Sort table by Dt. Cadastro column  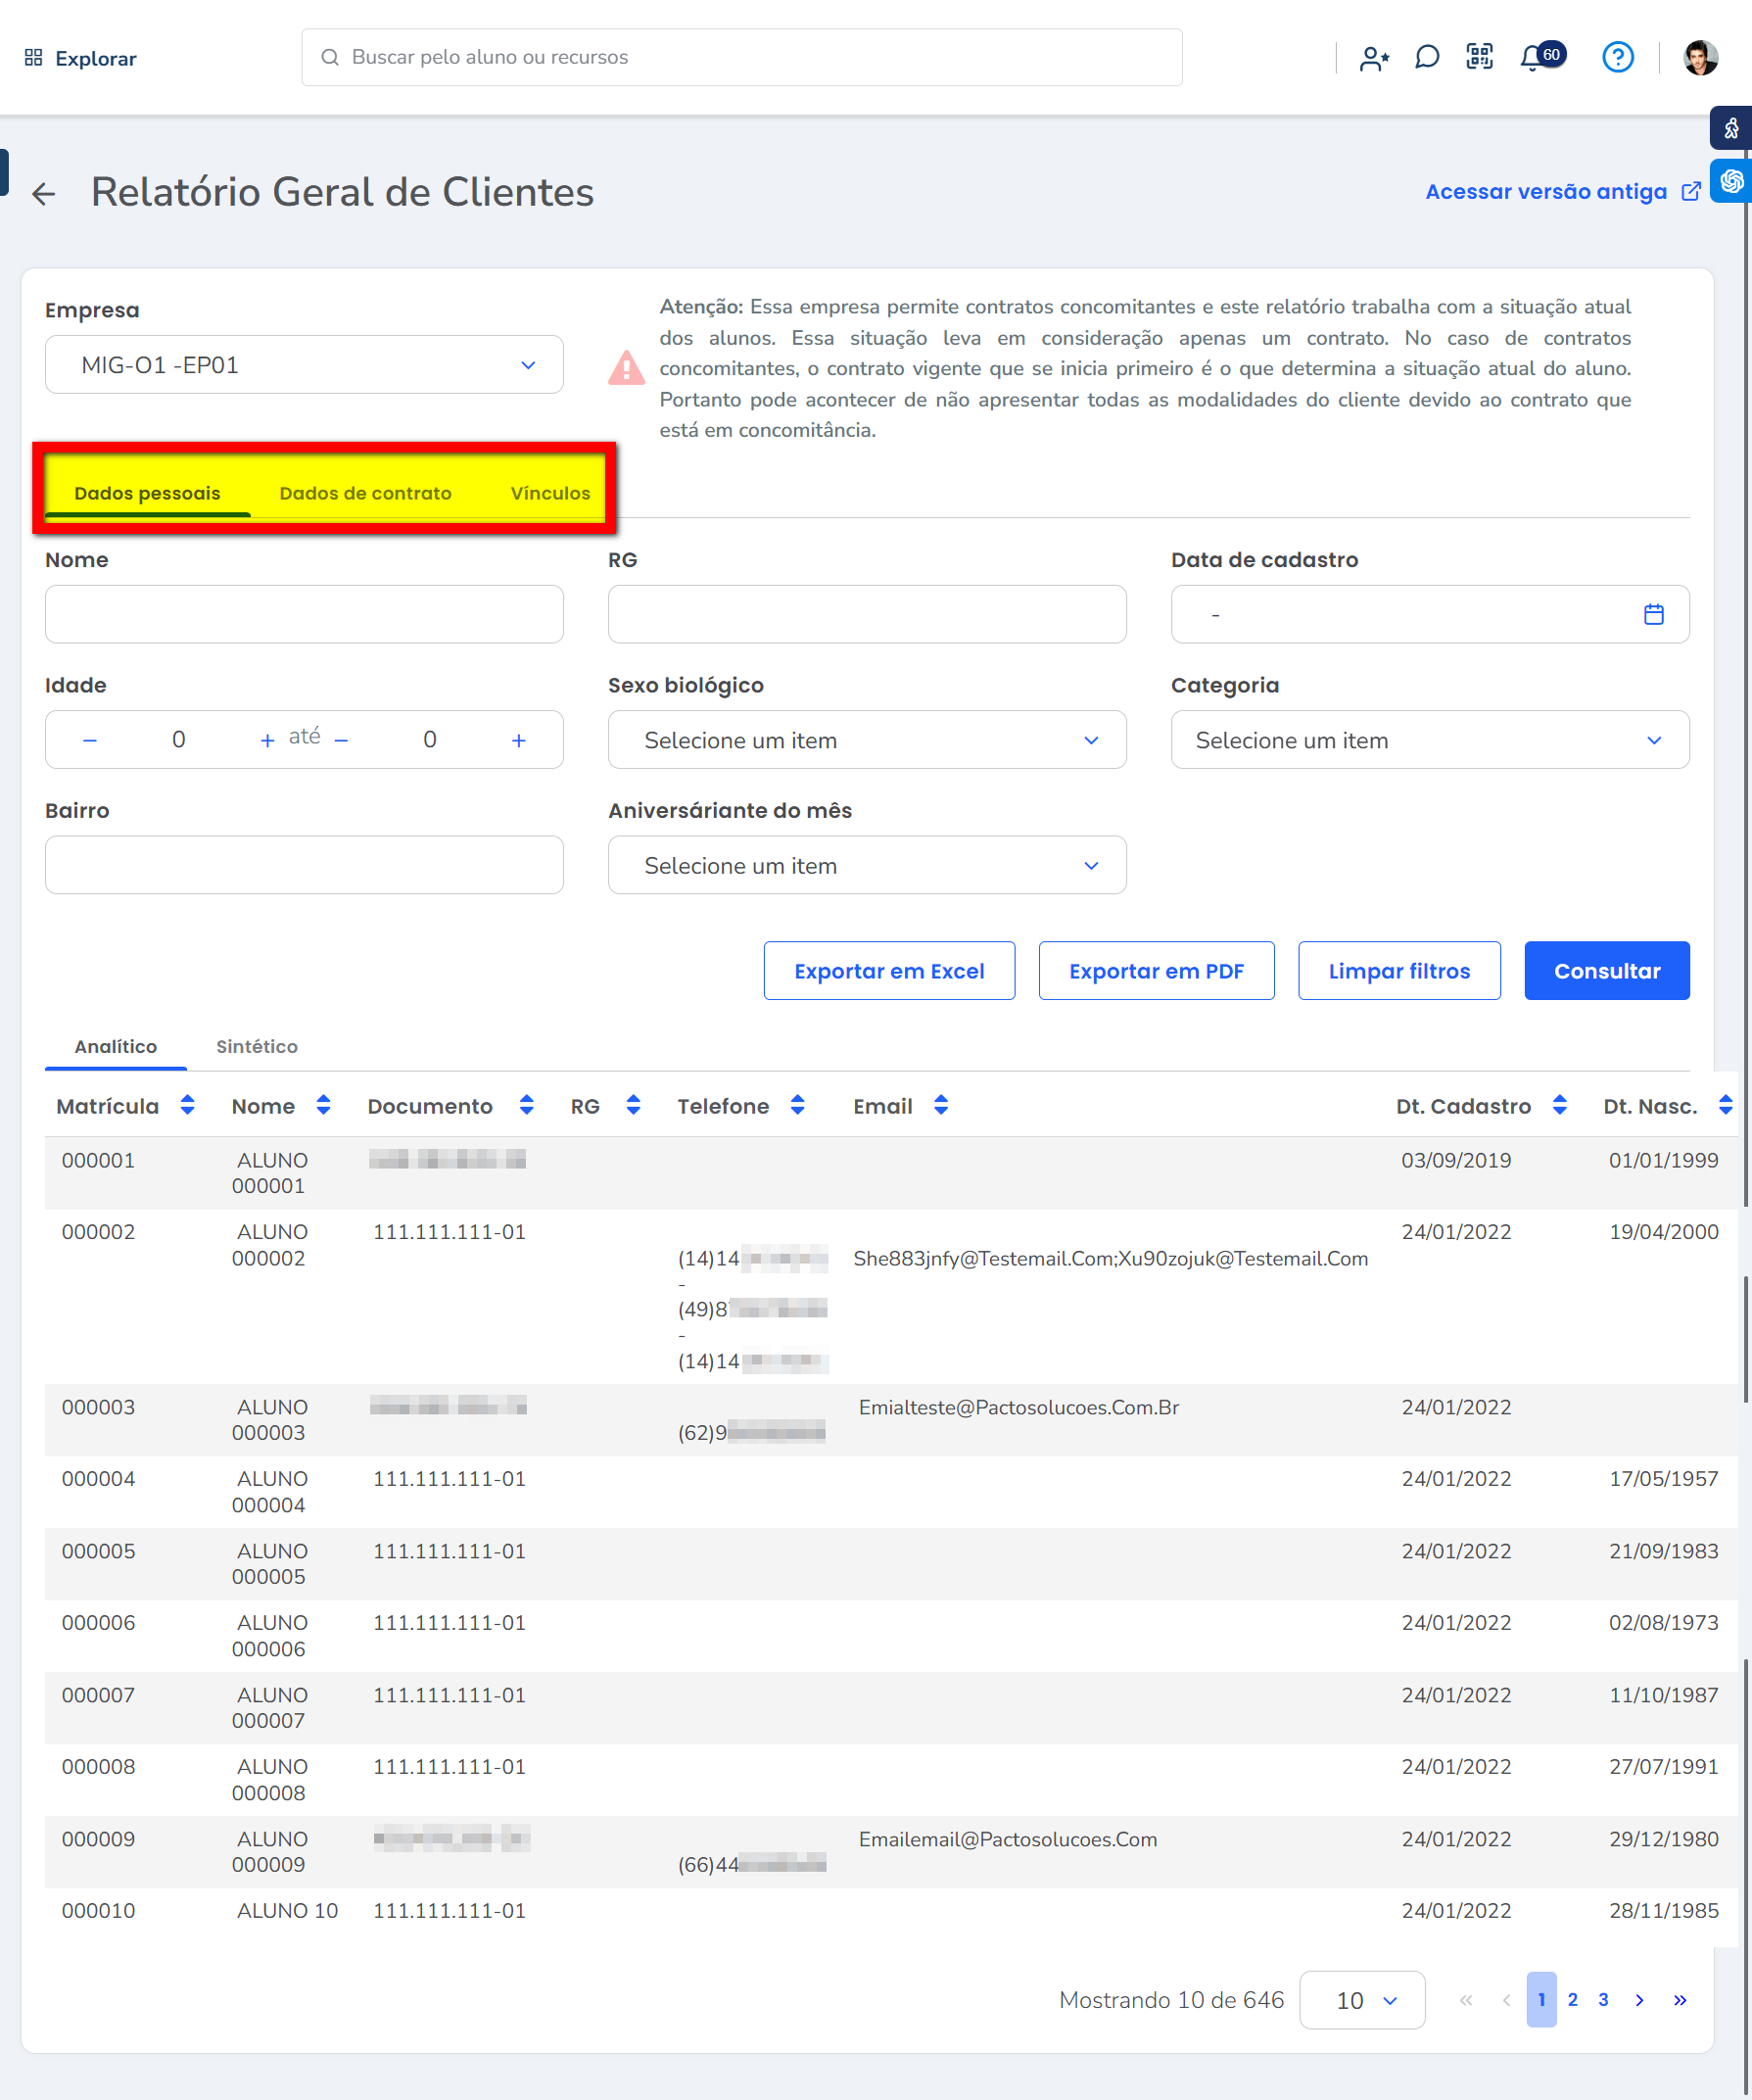pyautogui.click(x=1559, y=1105)
